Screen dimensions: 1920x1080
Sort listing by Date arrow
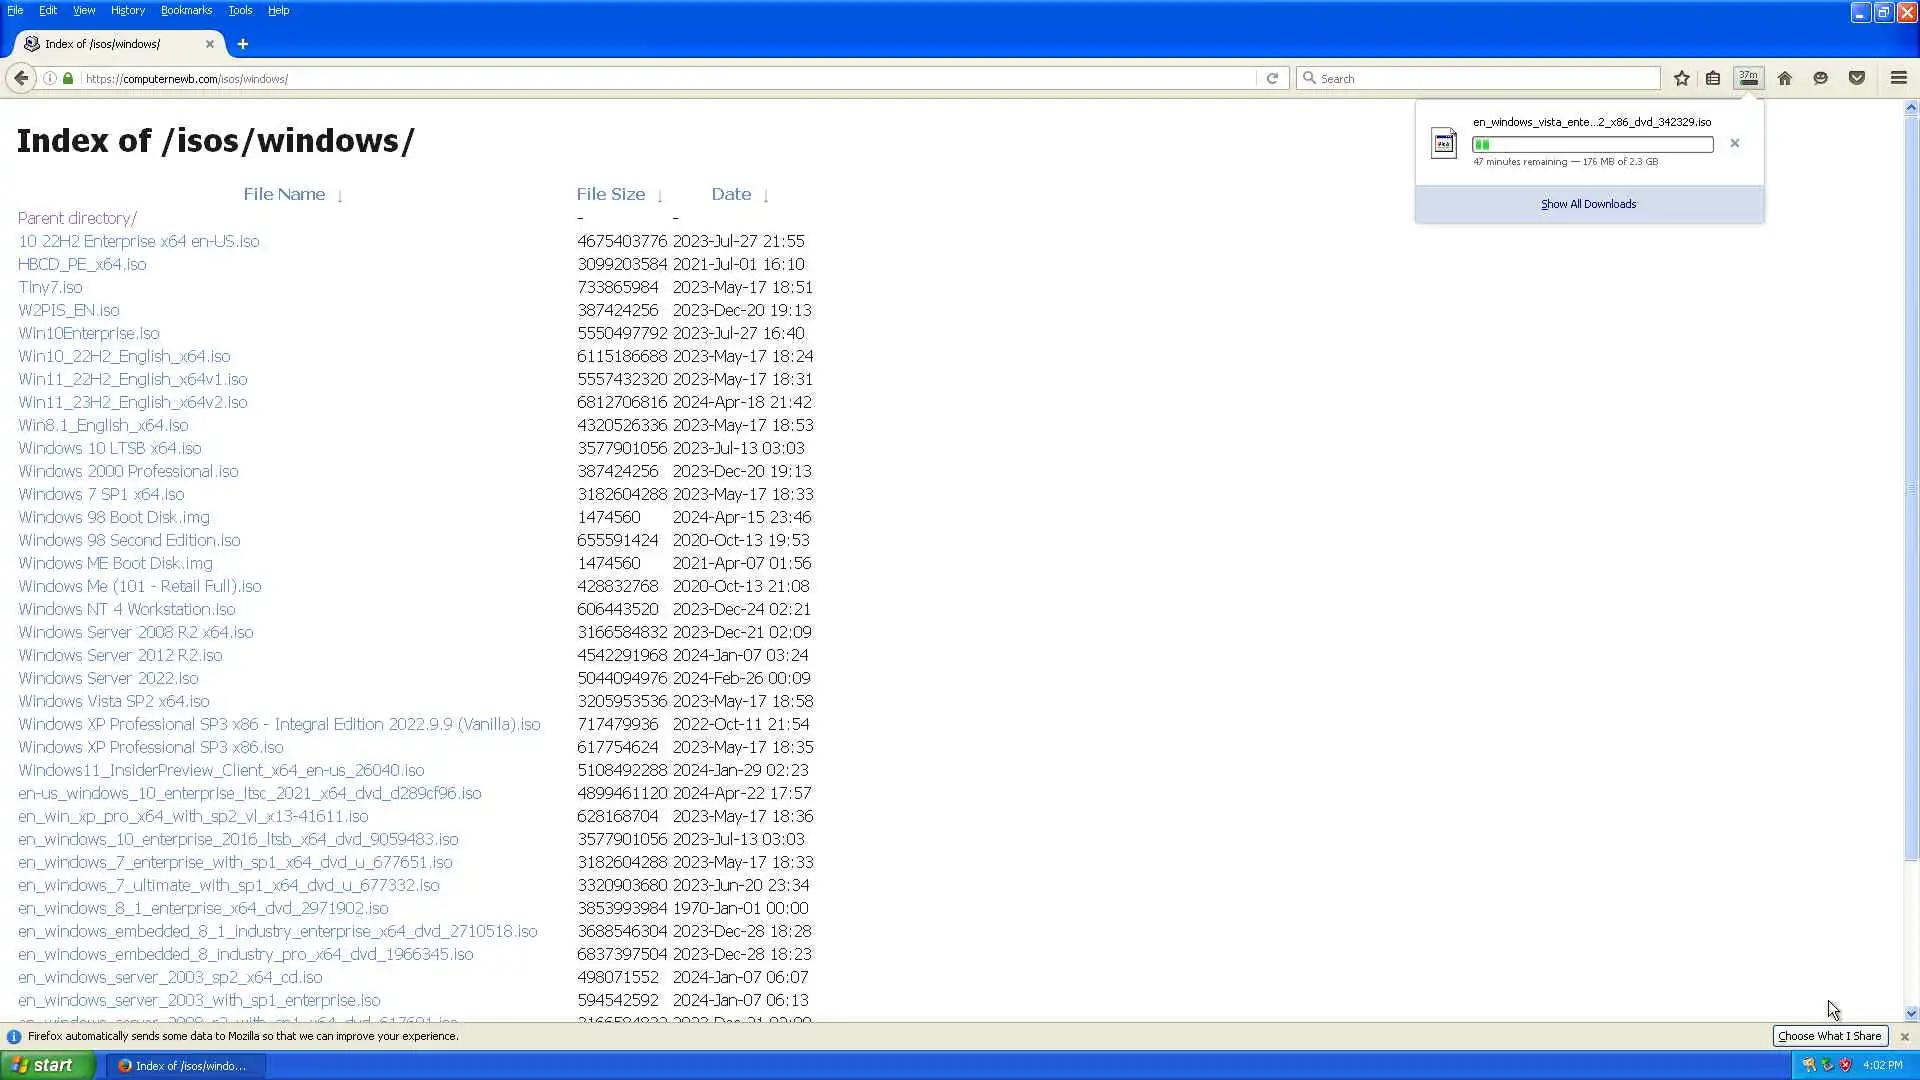pos(766,196)
